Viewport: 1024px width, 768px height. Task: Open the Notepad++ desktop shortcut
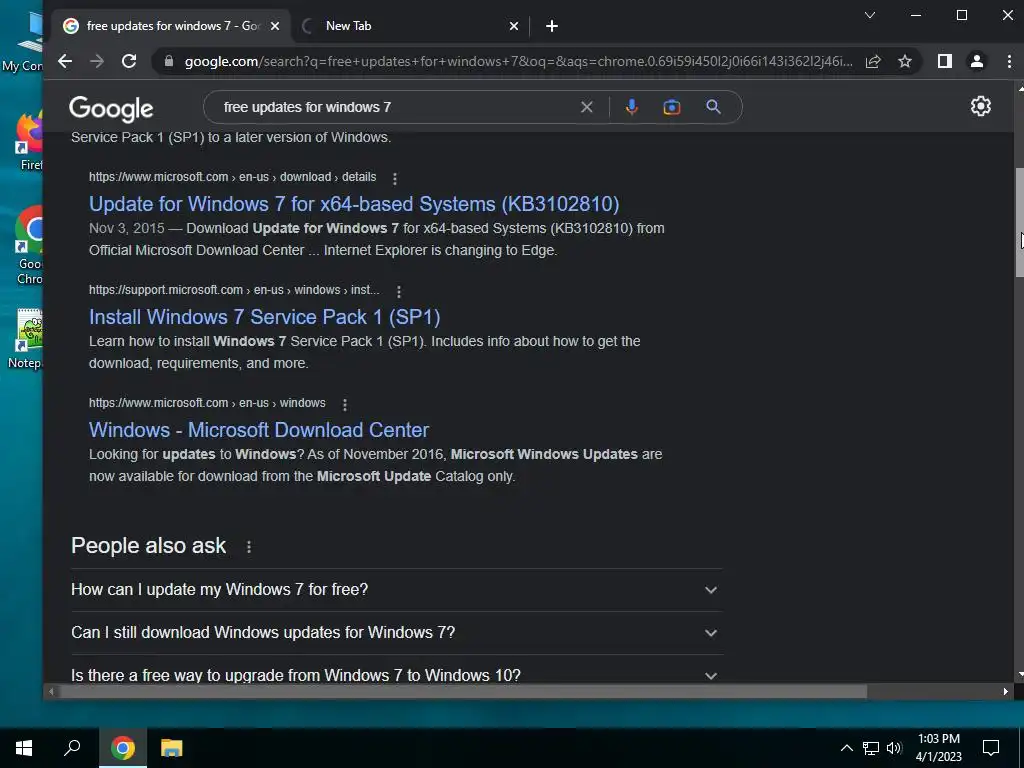click(28, 338)
